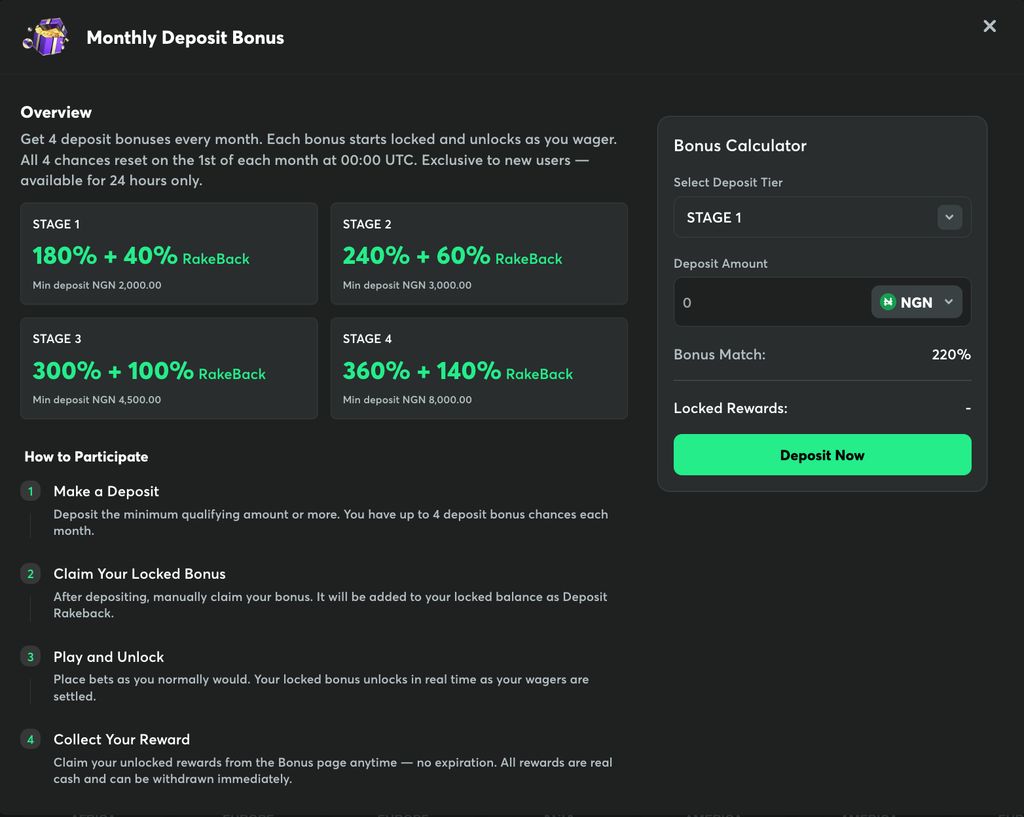Open the Select Deposit Tier dropdown

click(822, 217)
